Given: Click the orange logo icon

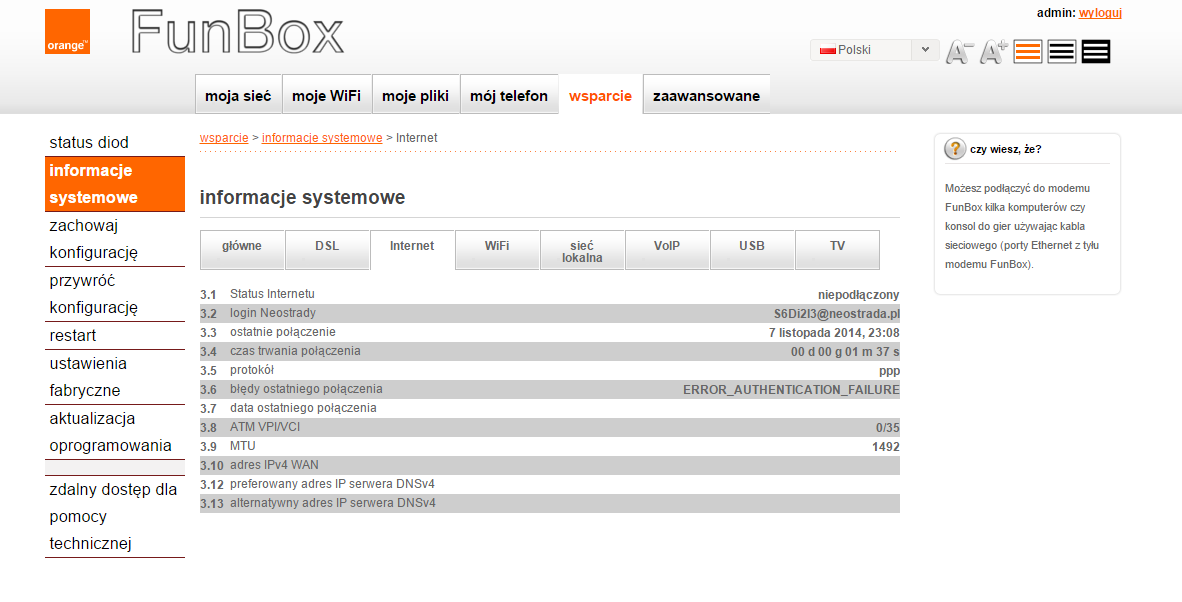Looking at the screenshot, I should [x=67, y=32].
